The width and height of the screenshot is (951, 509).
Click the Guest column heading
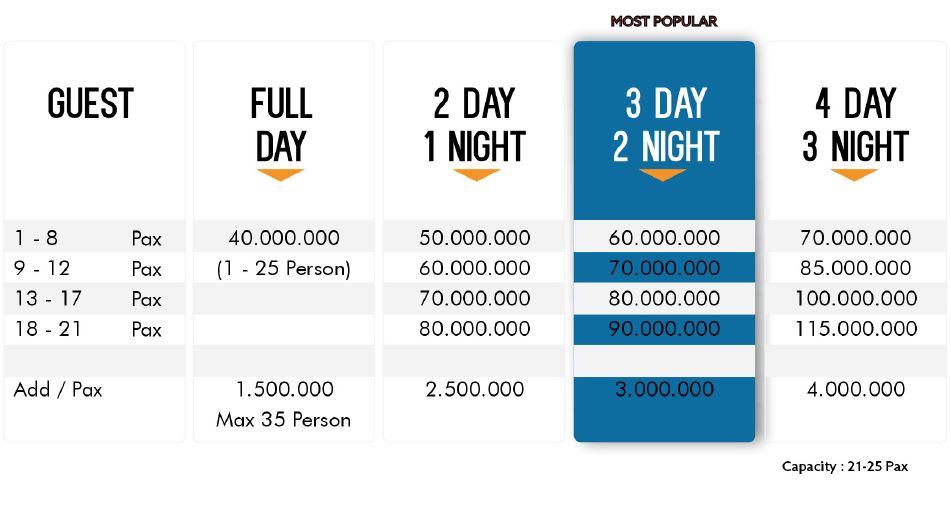click(x=90, y=104)
